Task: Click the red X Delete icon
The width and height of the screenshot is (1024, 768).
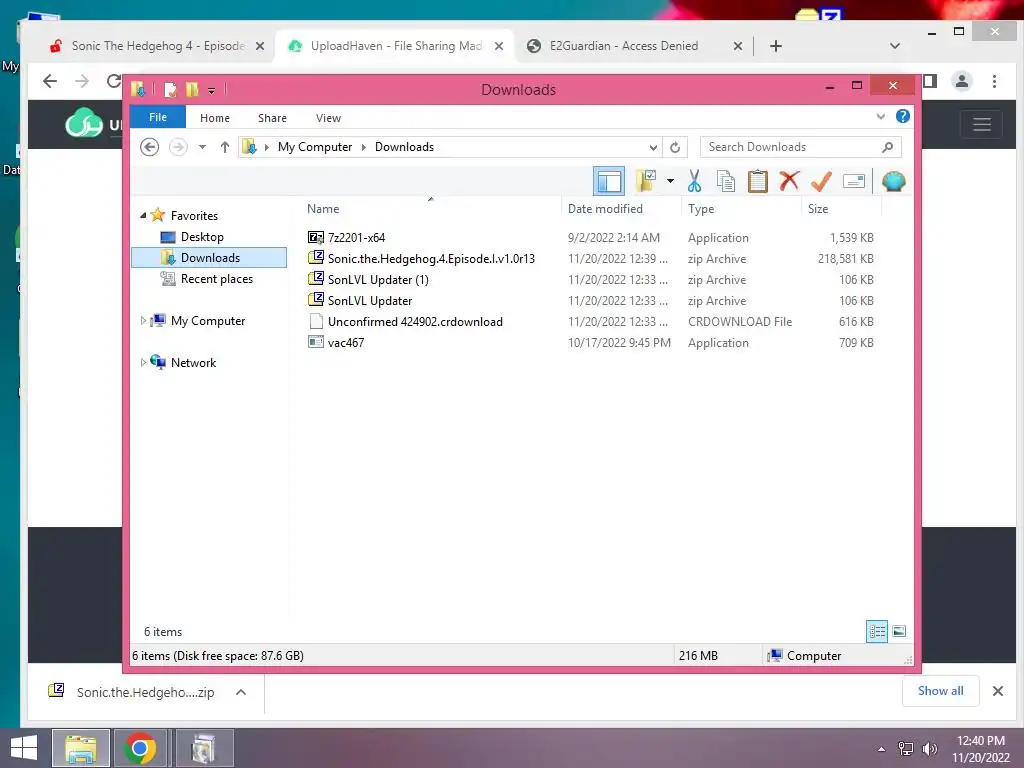Action: (789, 180)
